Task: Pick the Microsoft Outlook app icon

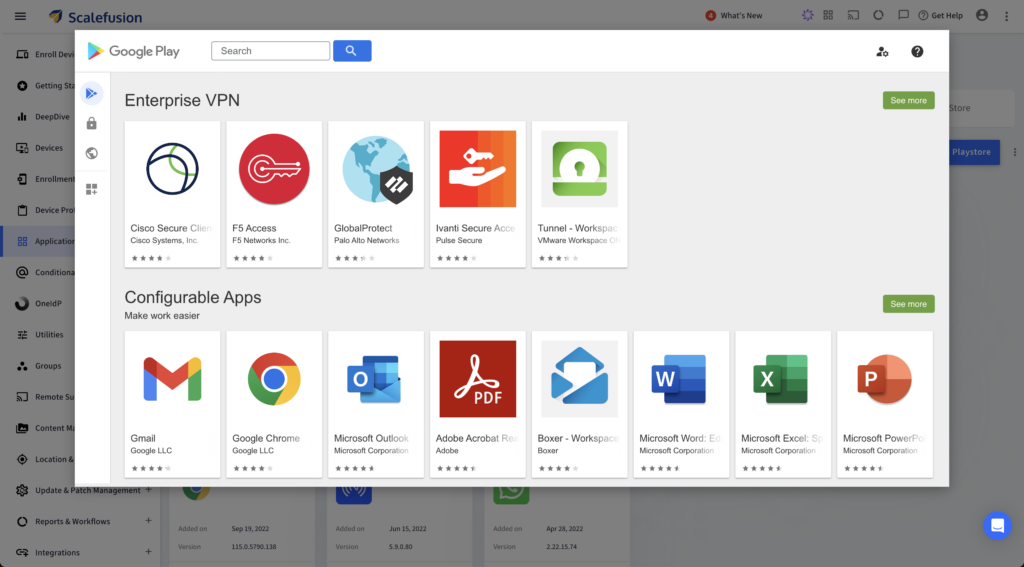Action: click(376, 379)
